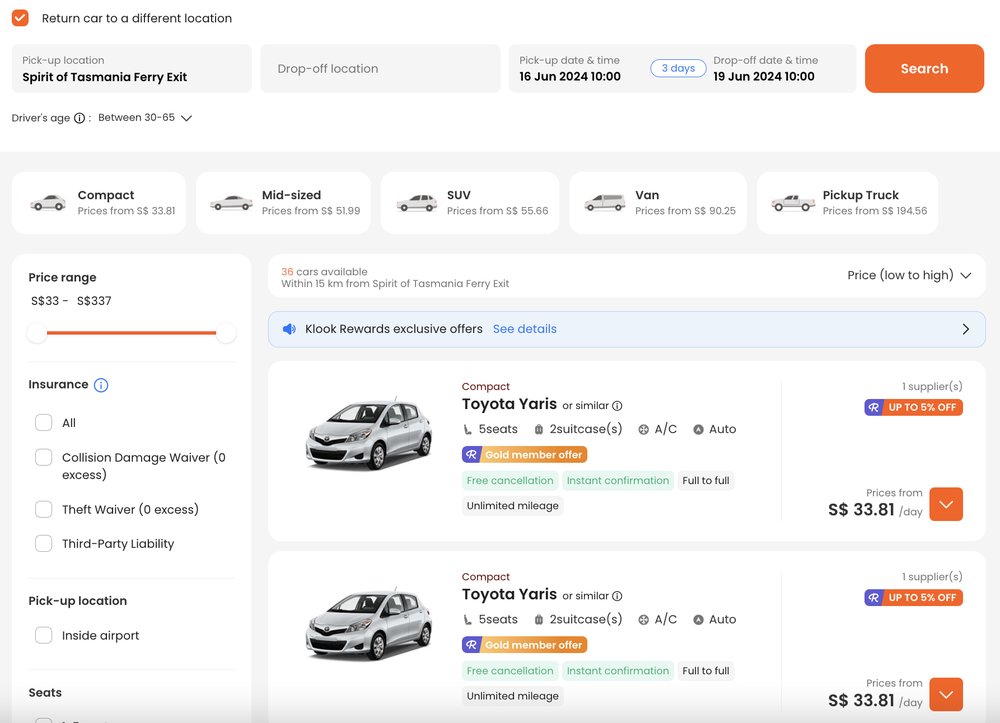1000x723 pixels.
Task: Uncheck 'Return car to a different location'
Action: [x=19, y=17]
